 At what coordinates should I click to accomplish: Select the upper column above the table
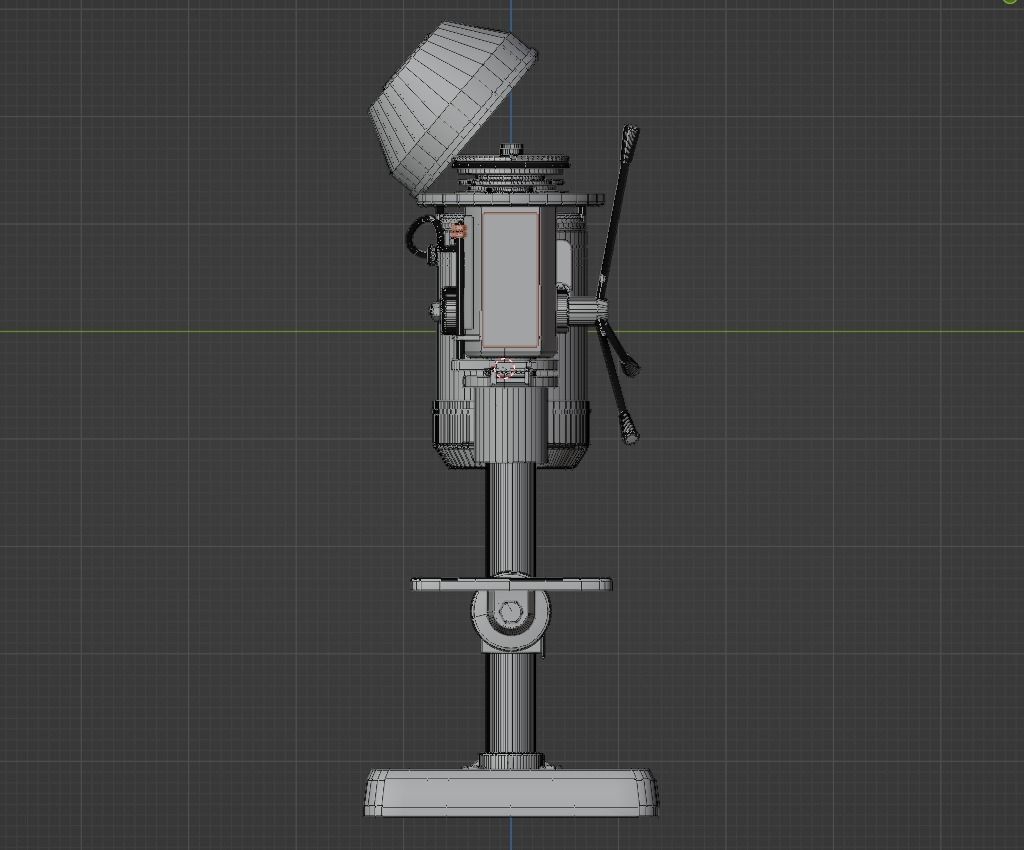point(511,520)
